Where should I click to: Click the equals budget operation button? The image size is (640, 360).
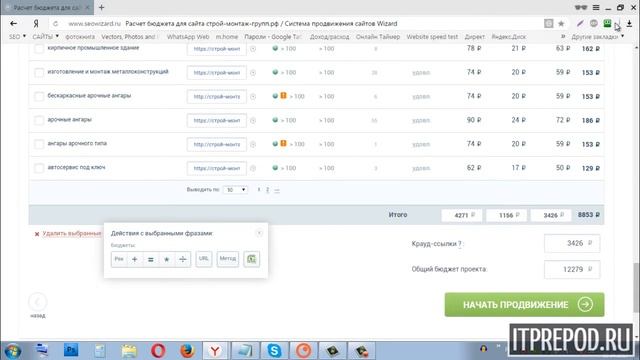tap(151, 259)
